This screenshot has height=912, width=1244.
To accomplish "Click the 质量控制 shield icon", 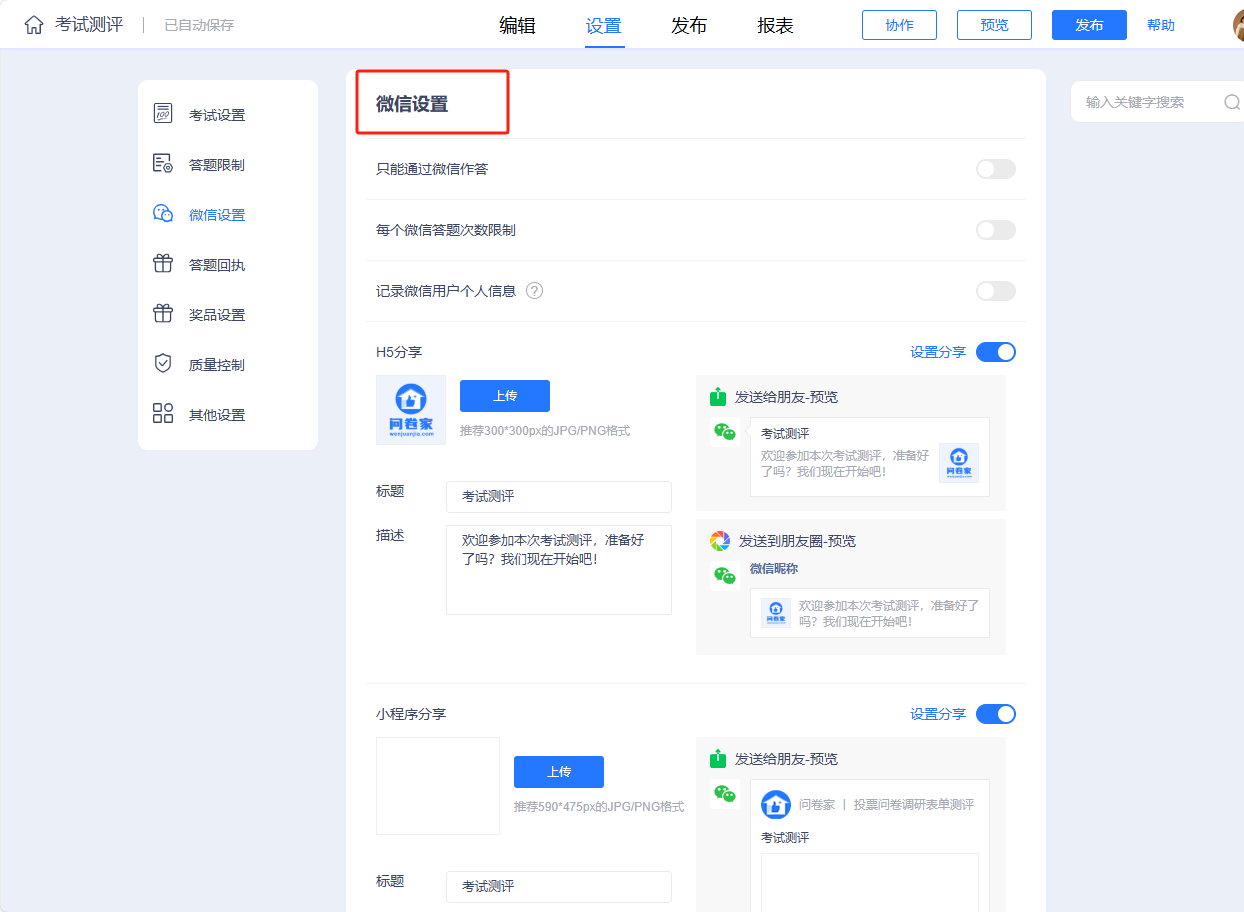I will [163, 364].
